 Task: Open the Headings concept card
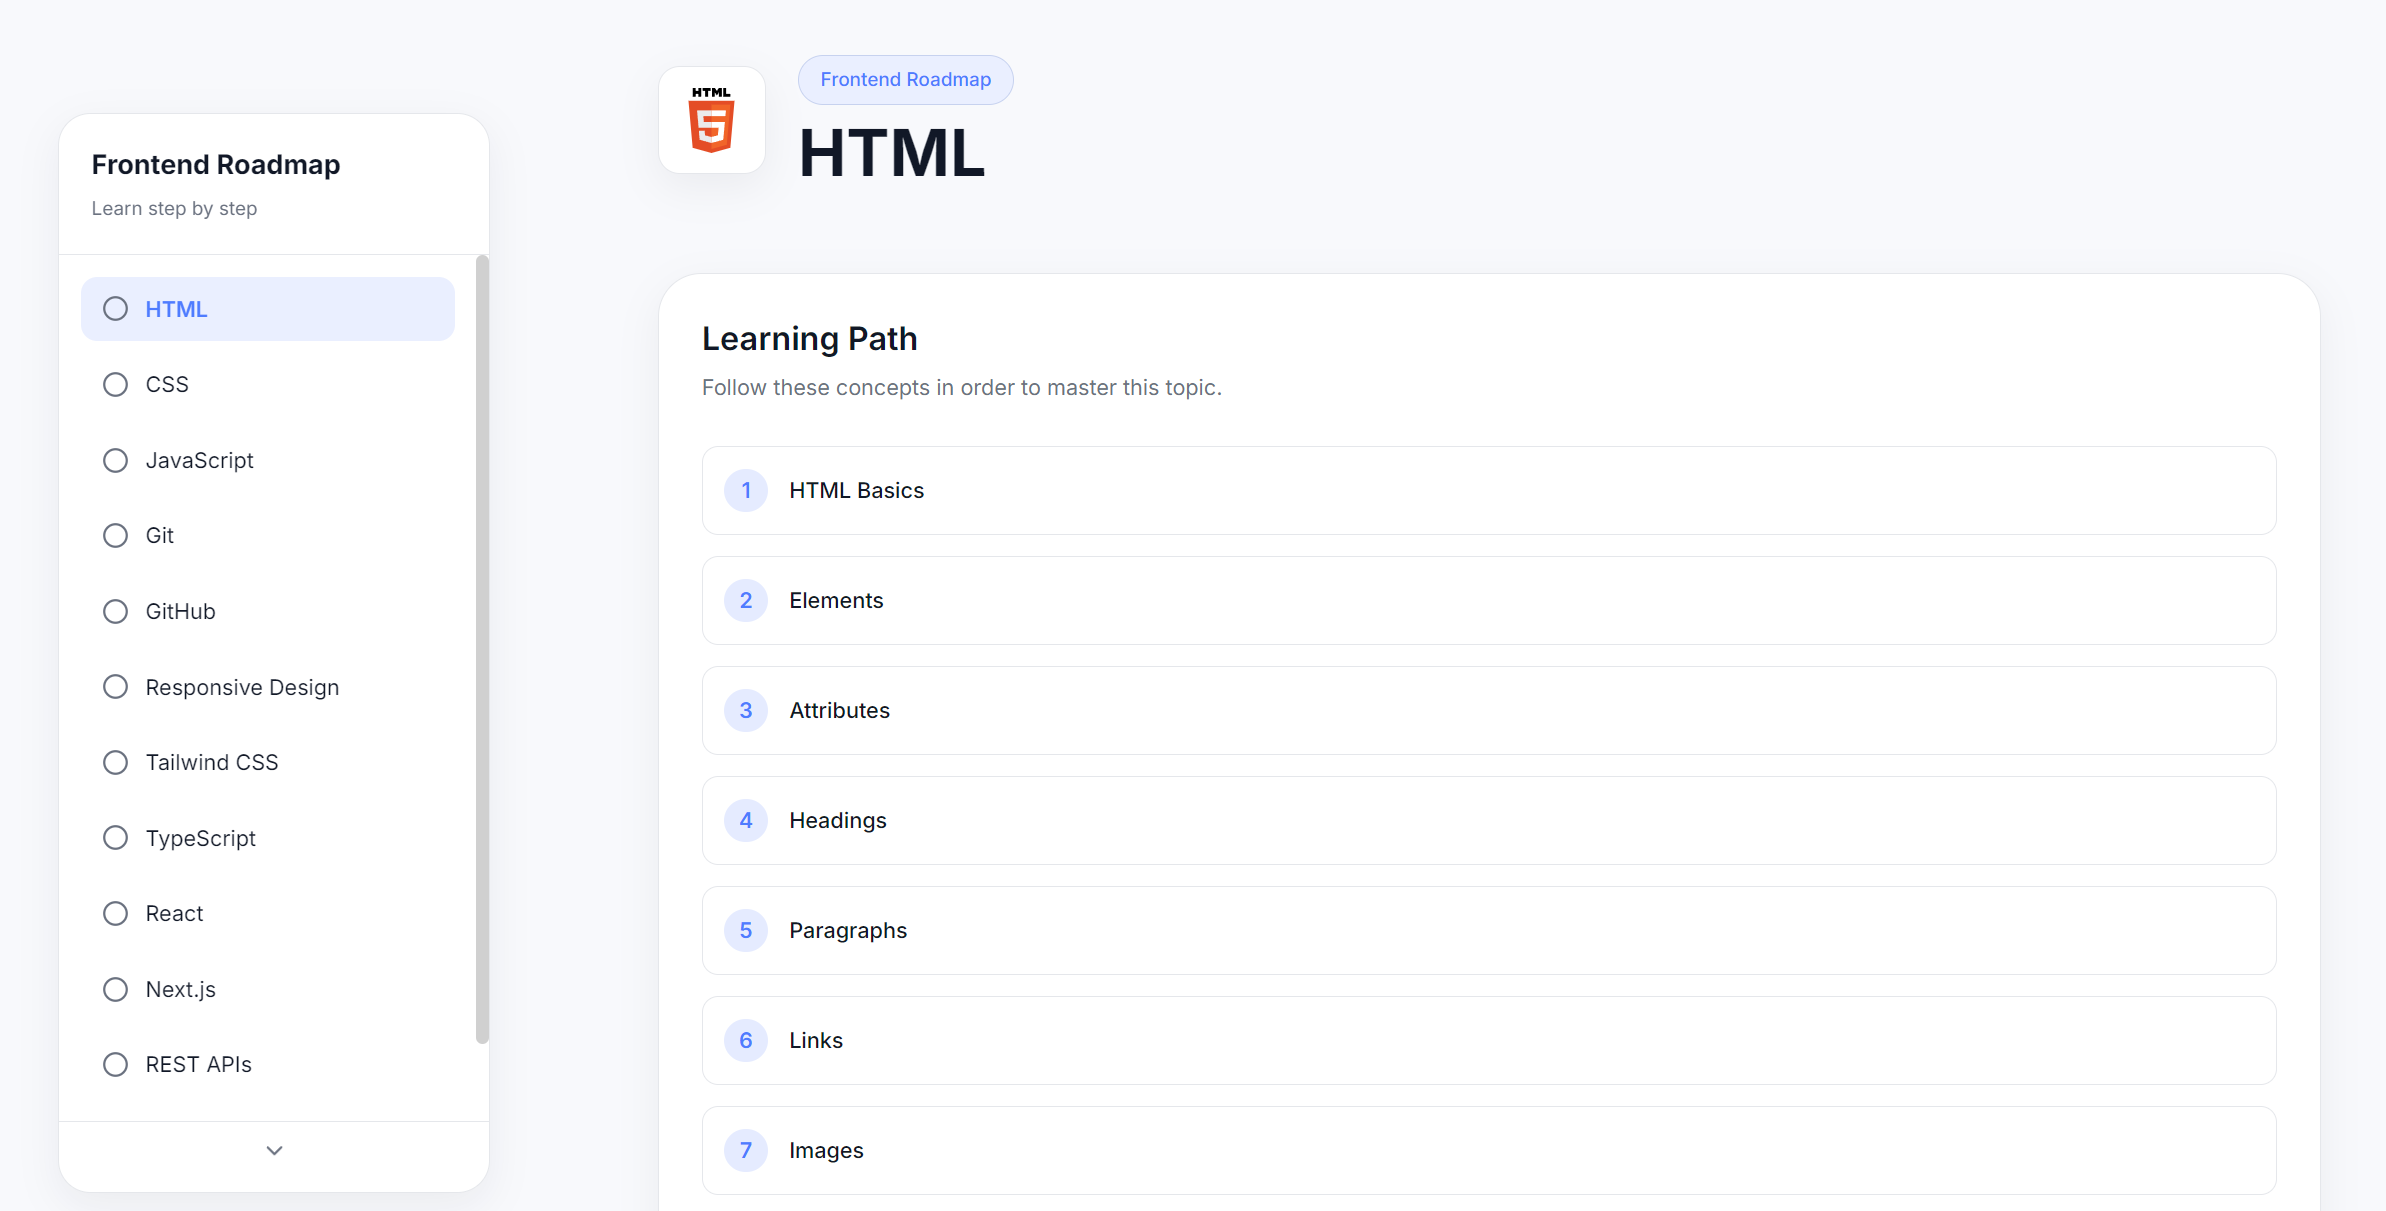[1489, 821]
